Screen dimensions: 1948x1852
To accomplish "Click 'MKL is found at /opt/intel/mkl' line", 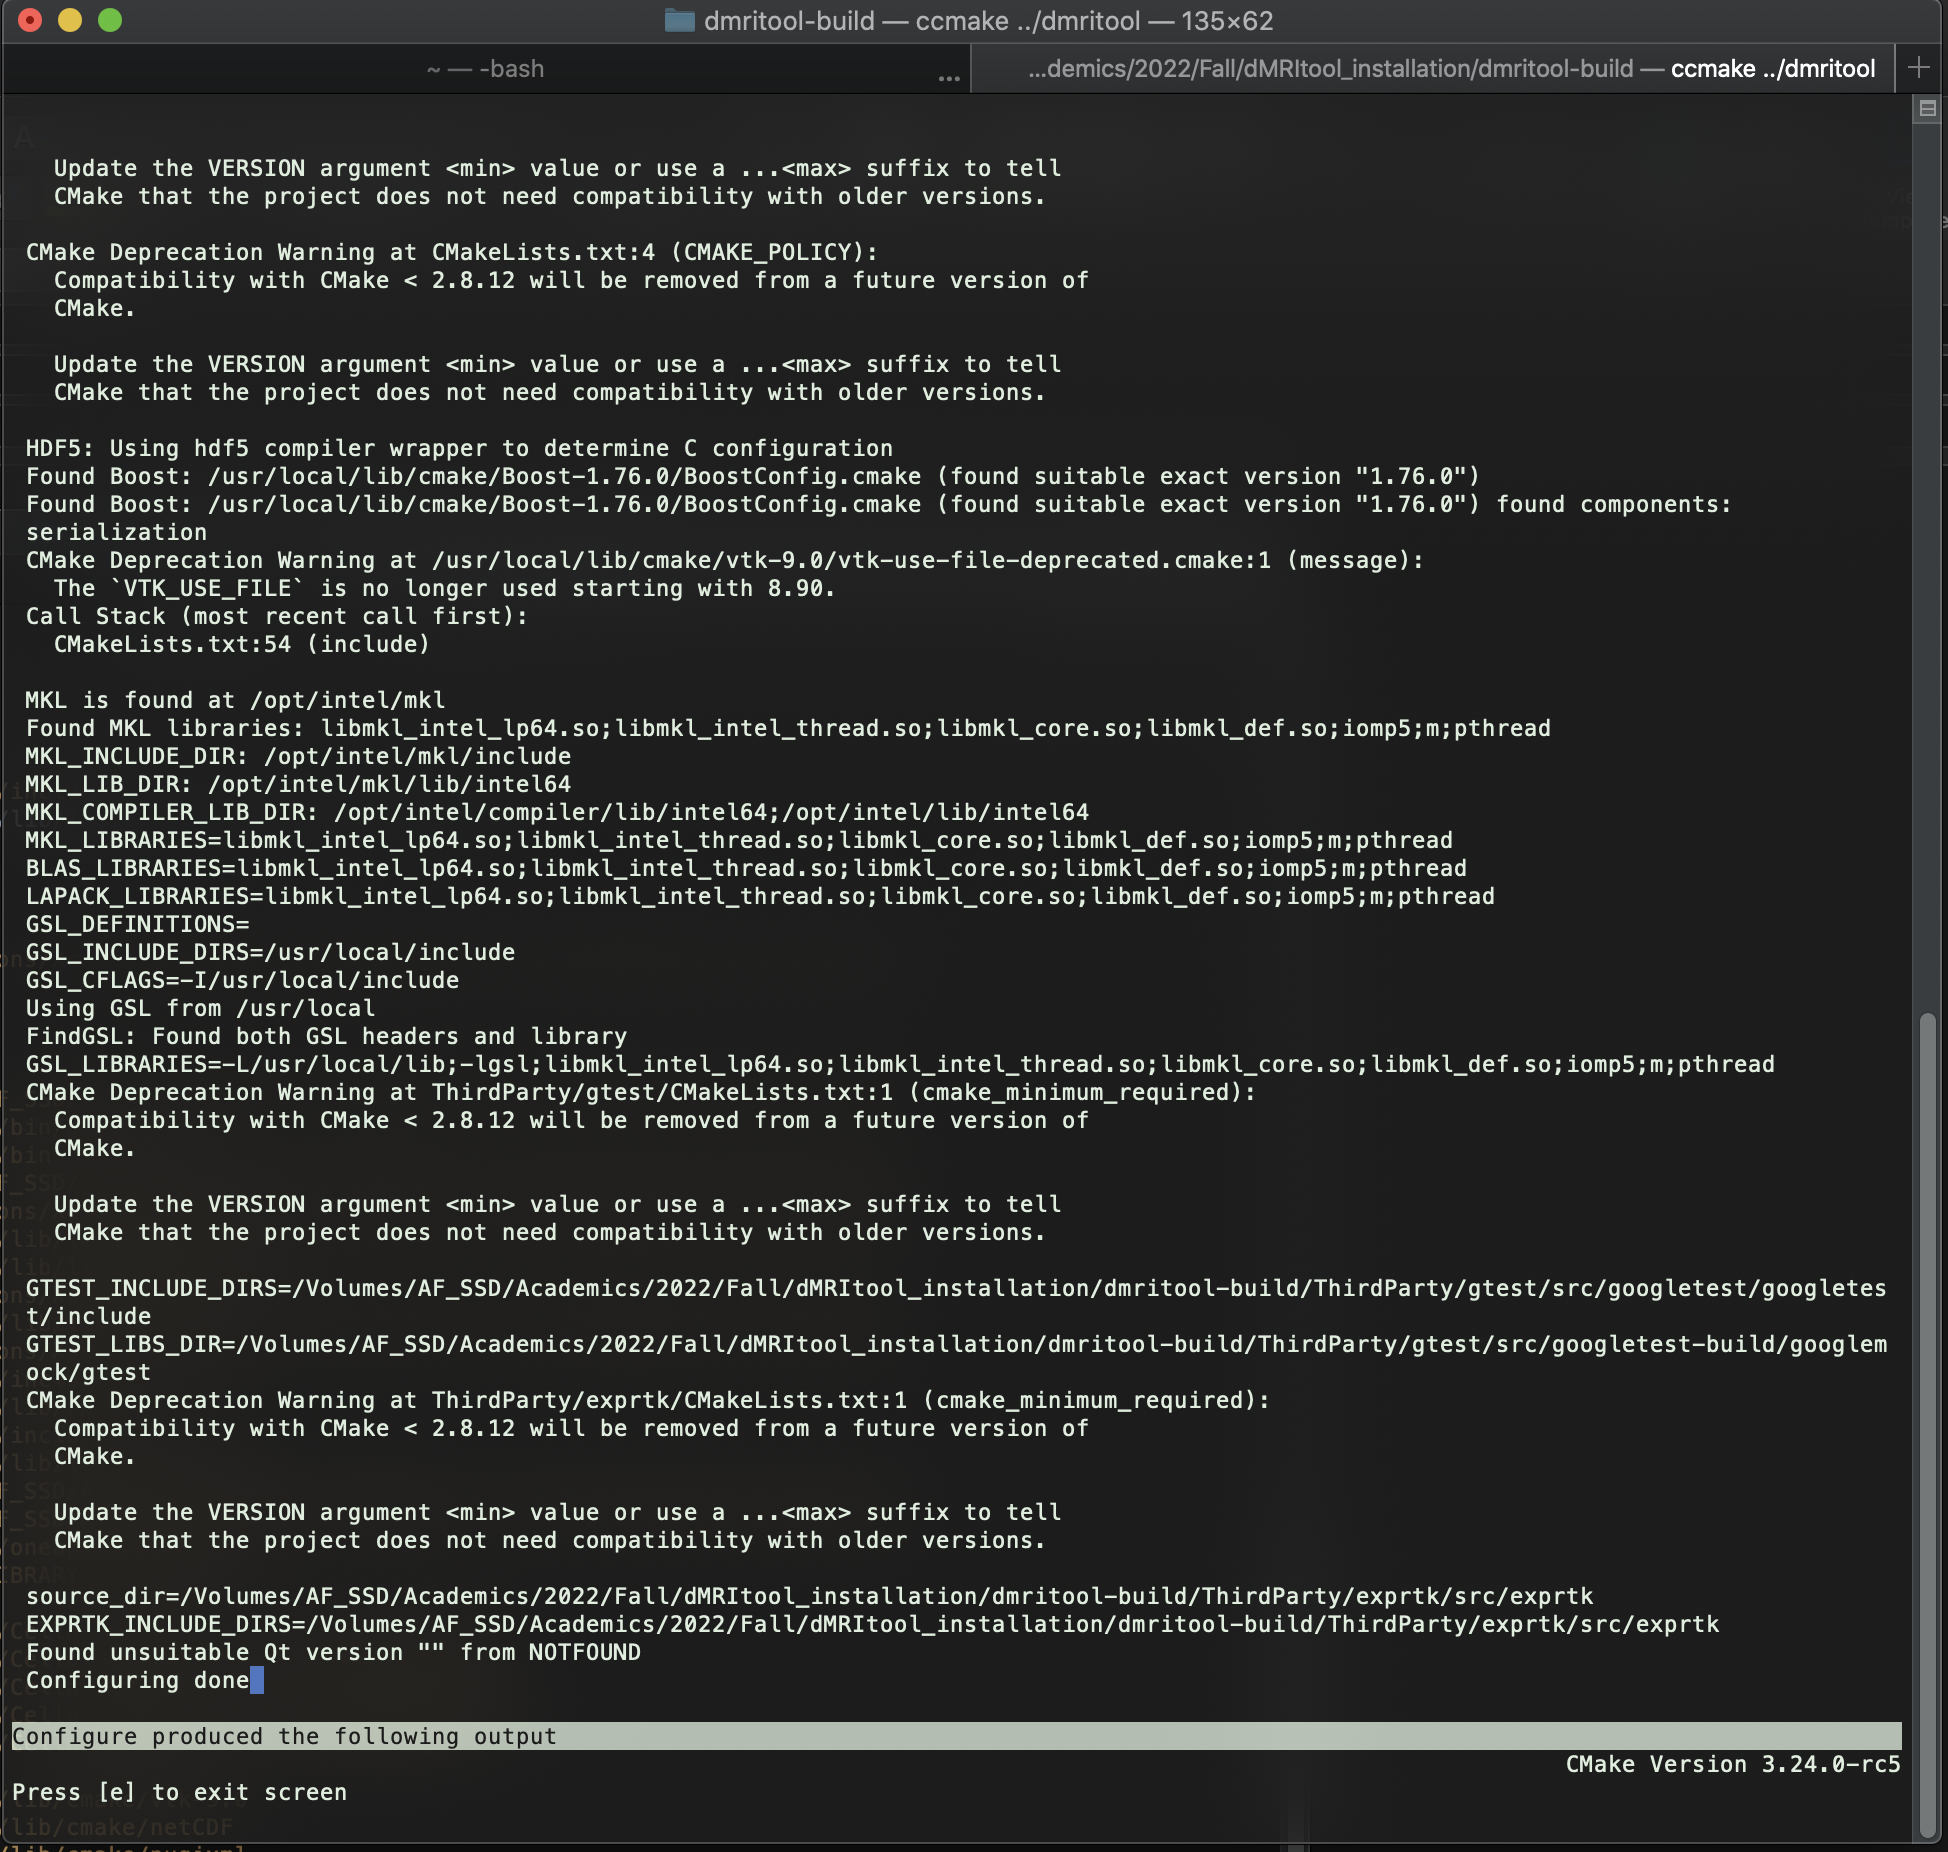I will point(235,700).
